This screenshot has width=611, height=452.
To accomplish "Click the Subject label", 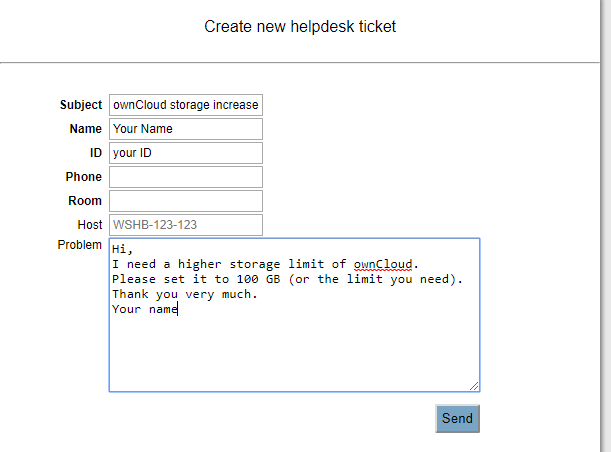I will point(81,105).
